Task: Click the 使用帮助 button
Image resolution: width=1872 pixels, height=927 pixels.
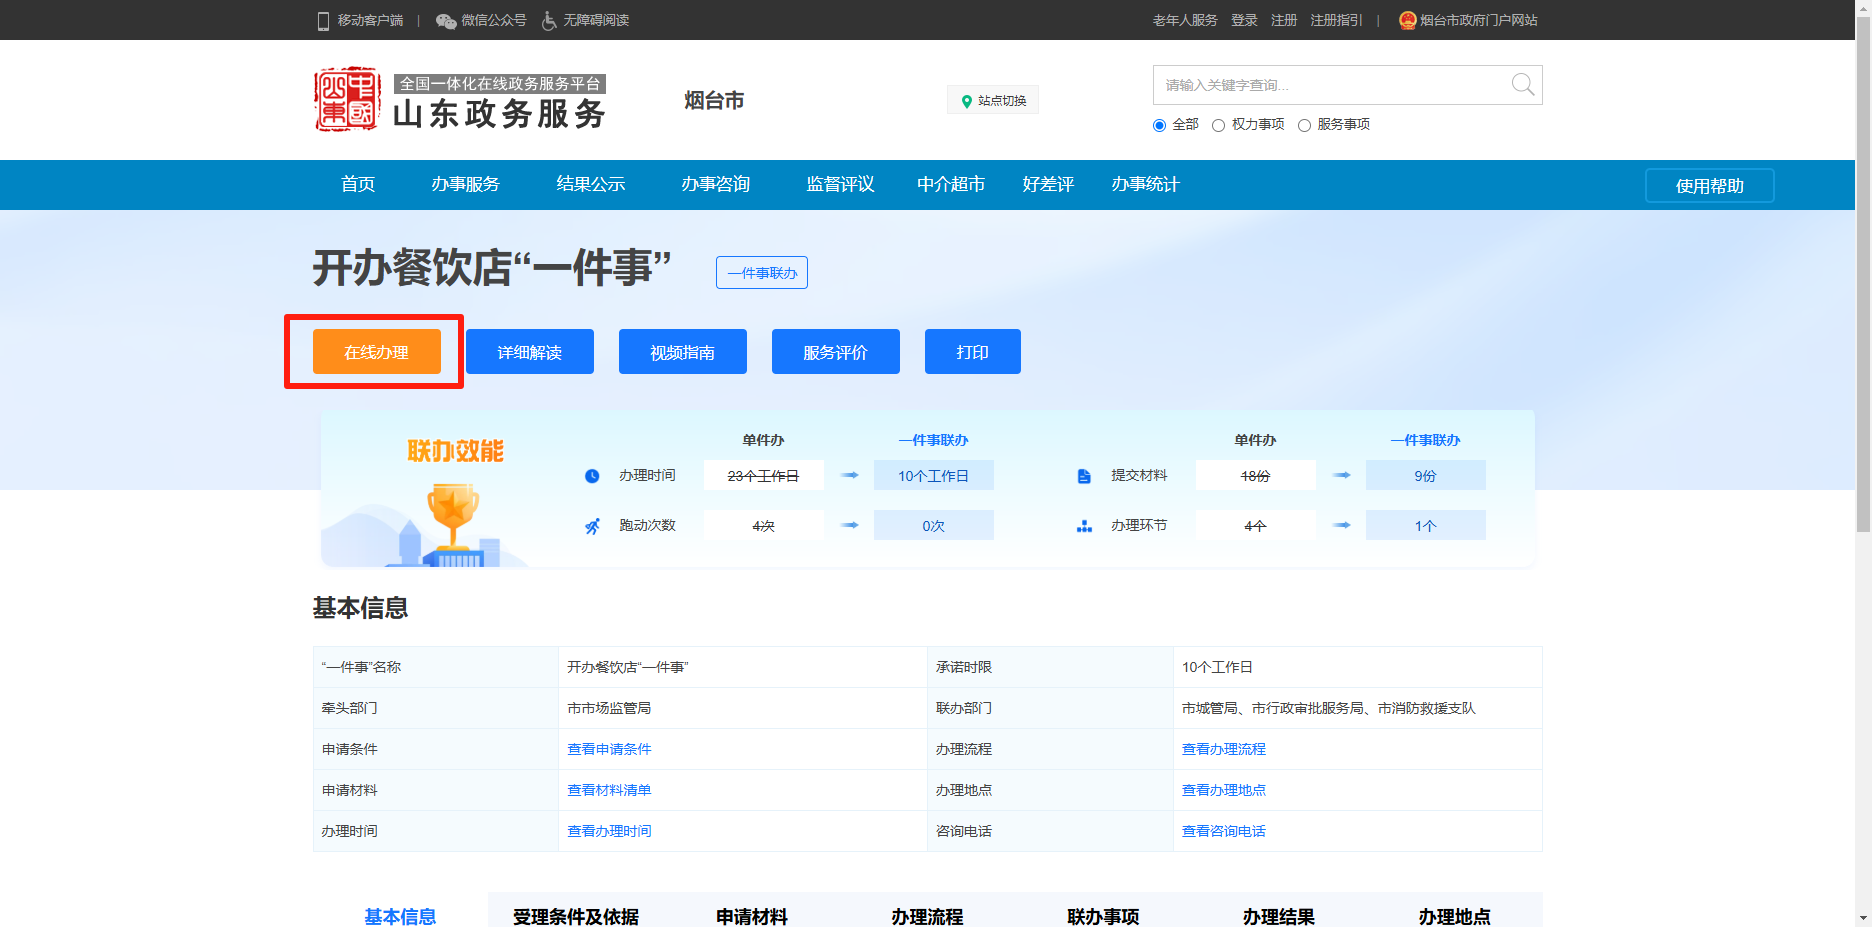Action: (x=1709, y=186)
